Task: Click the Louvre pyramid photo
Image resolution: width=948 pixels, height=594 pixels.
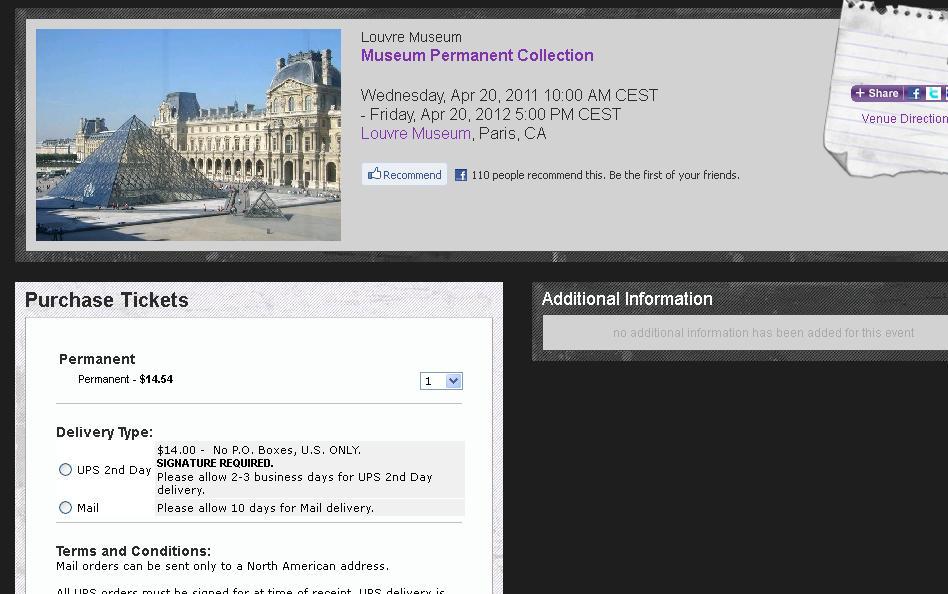Action: pyautogui.click(x=189, y=135)
